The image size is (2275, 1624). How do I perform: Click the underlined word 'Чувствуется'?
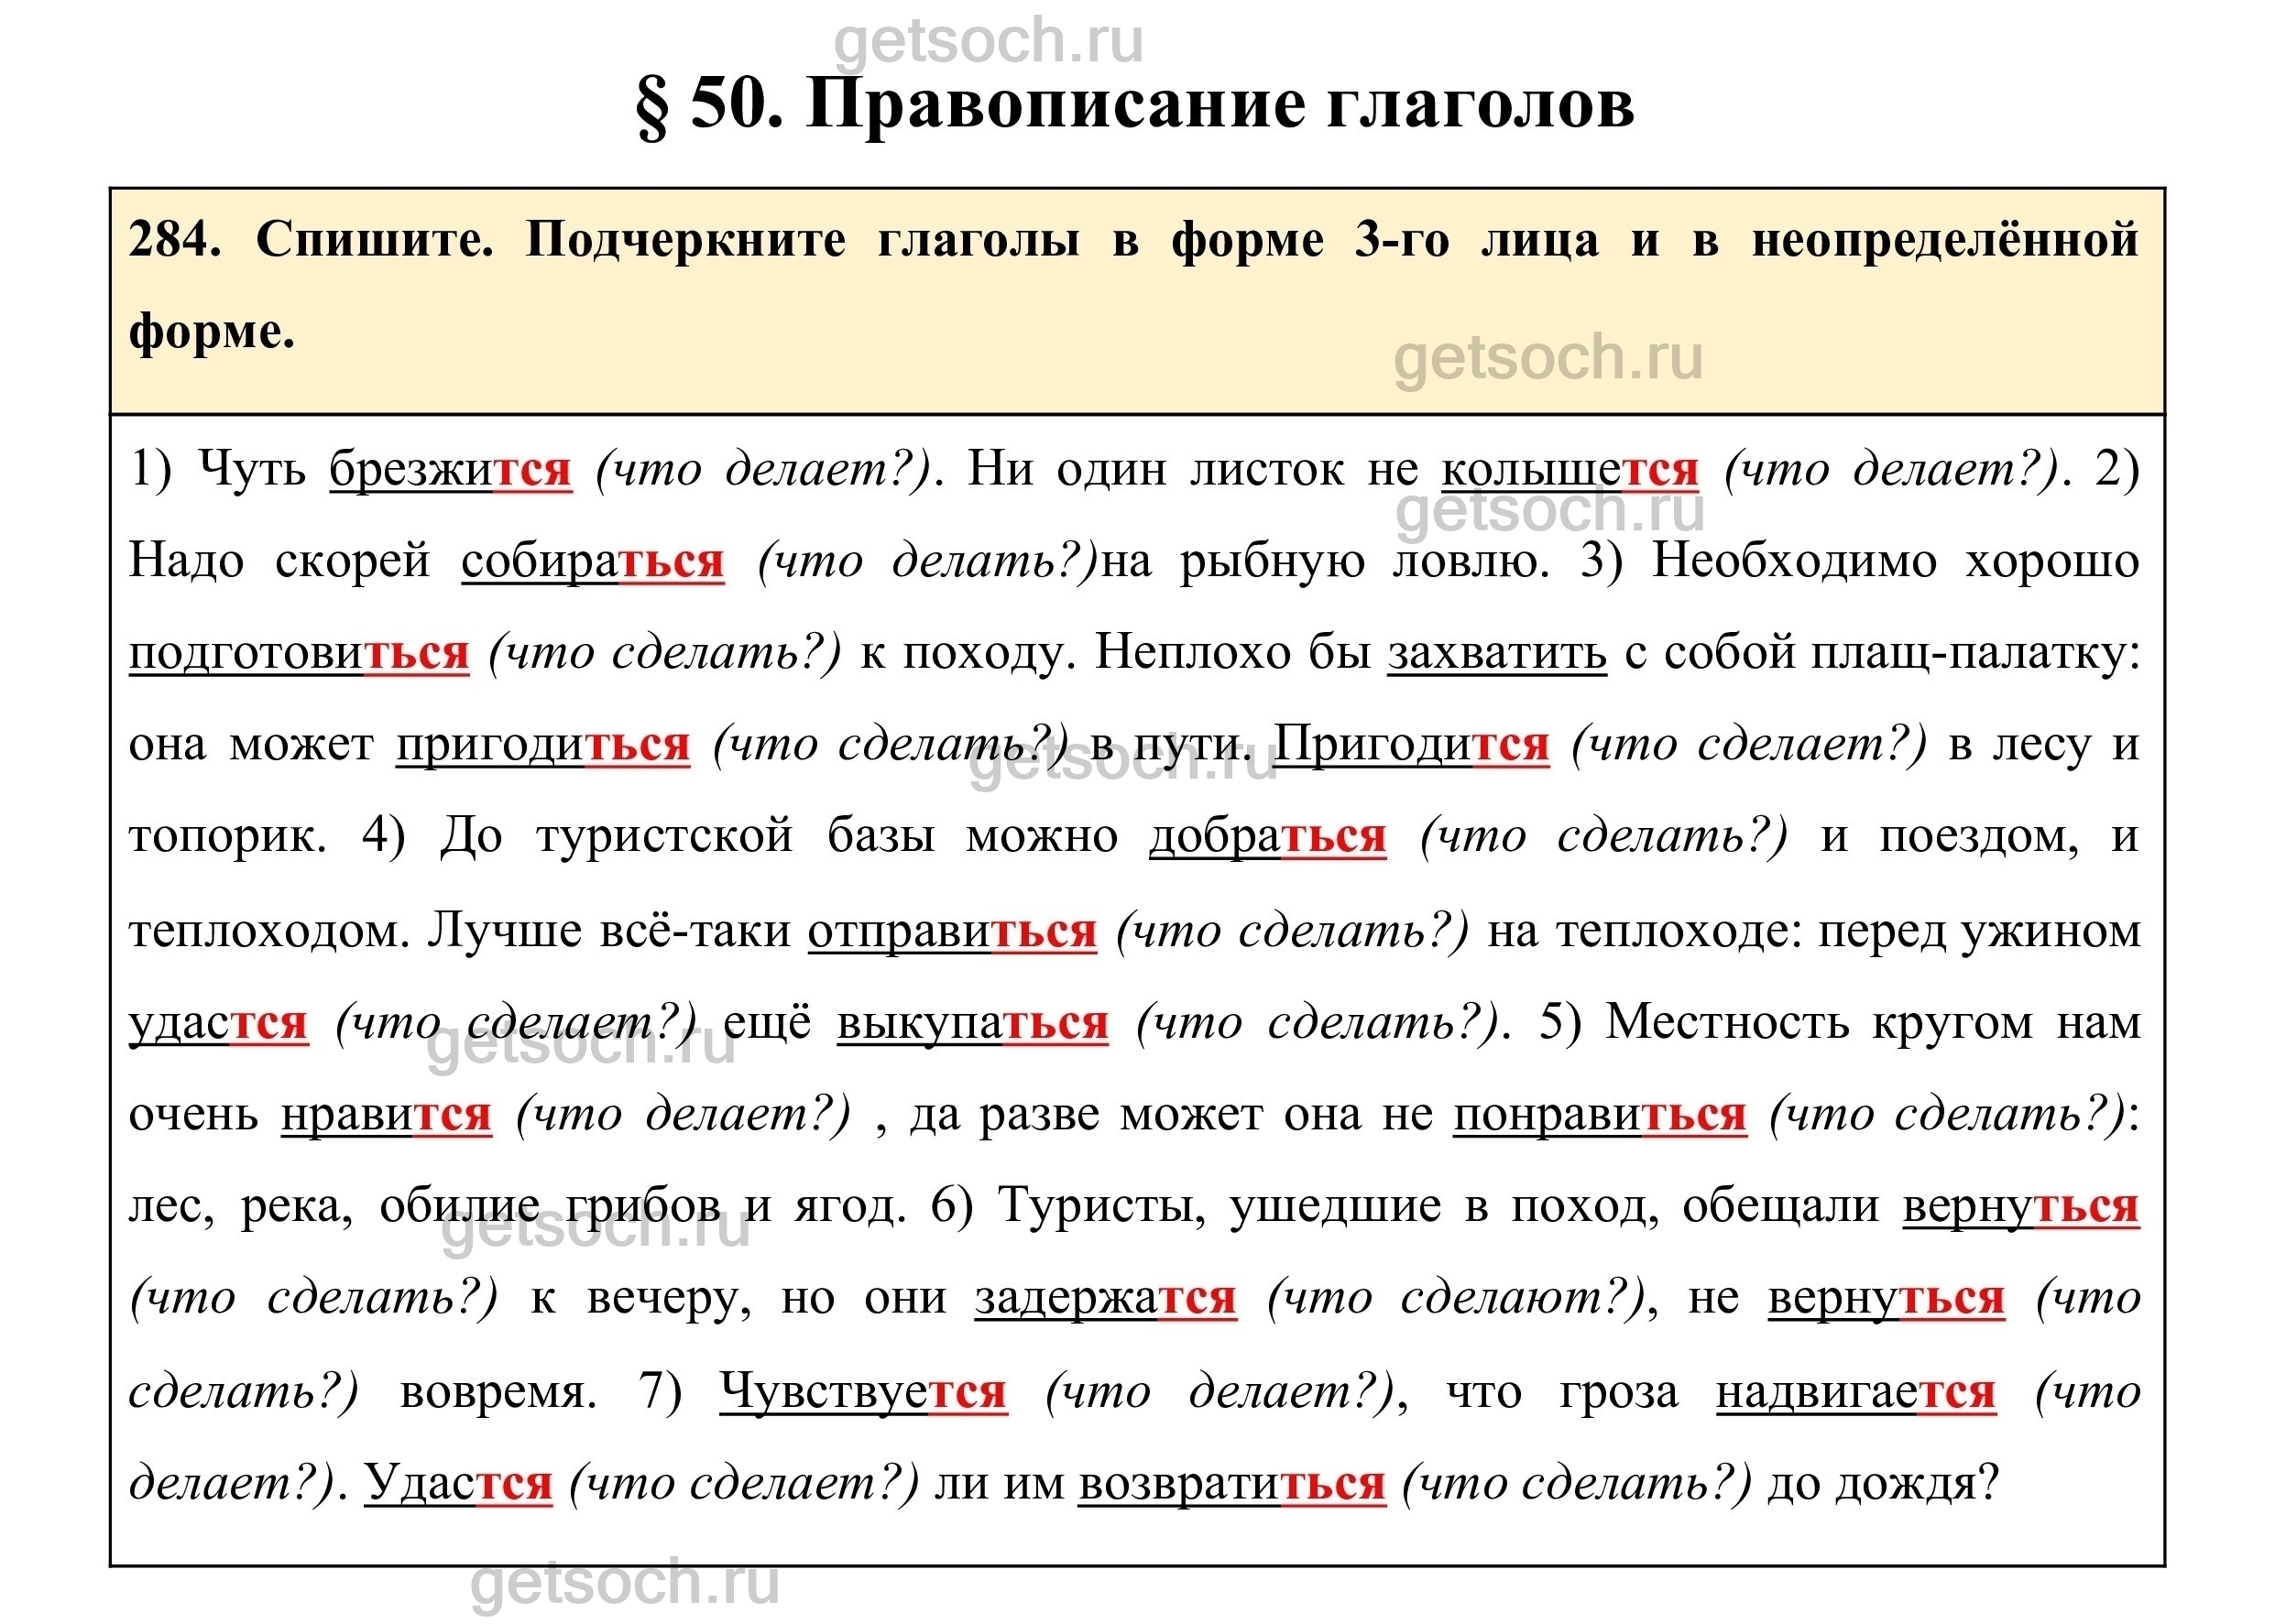pyautogui.click(x=863, y=1391)
